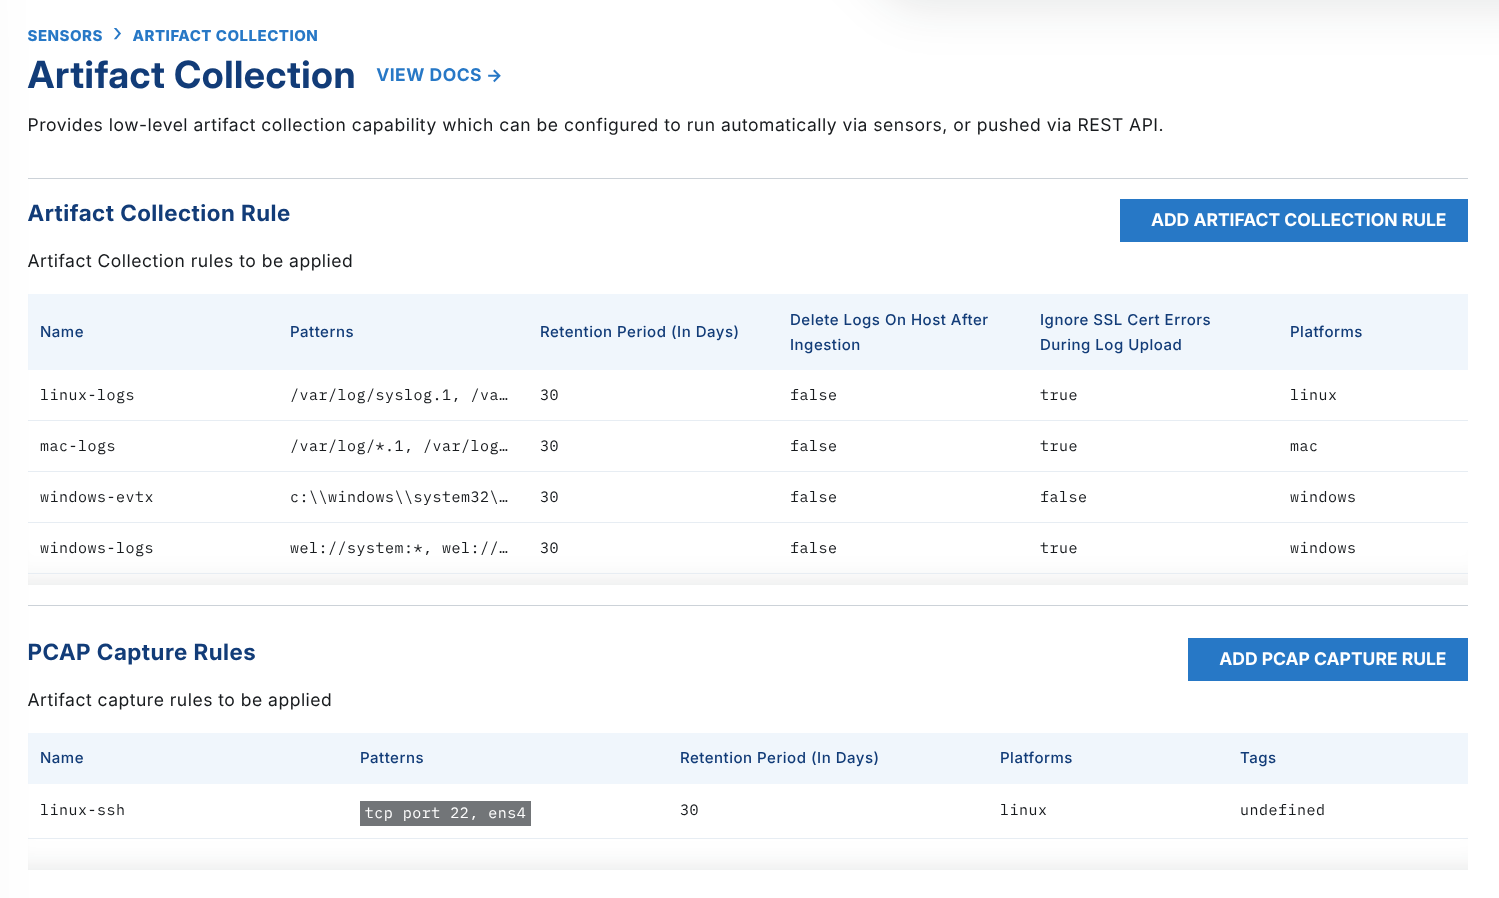Click the Tags column header

pyautogui.click(x=1257, y=758)
